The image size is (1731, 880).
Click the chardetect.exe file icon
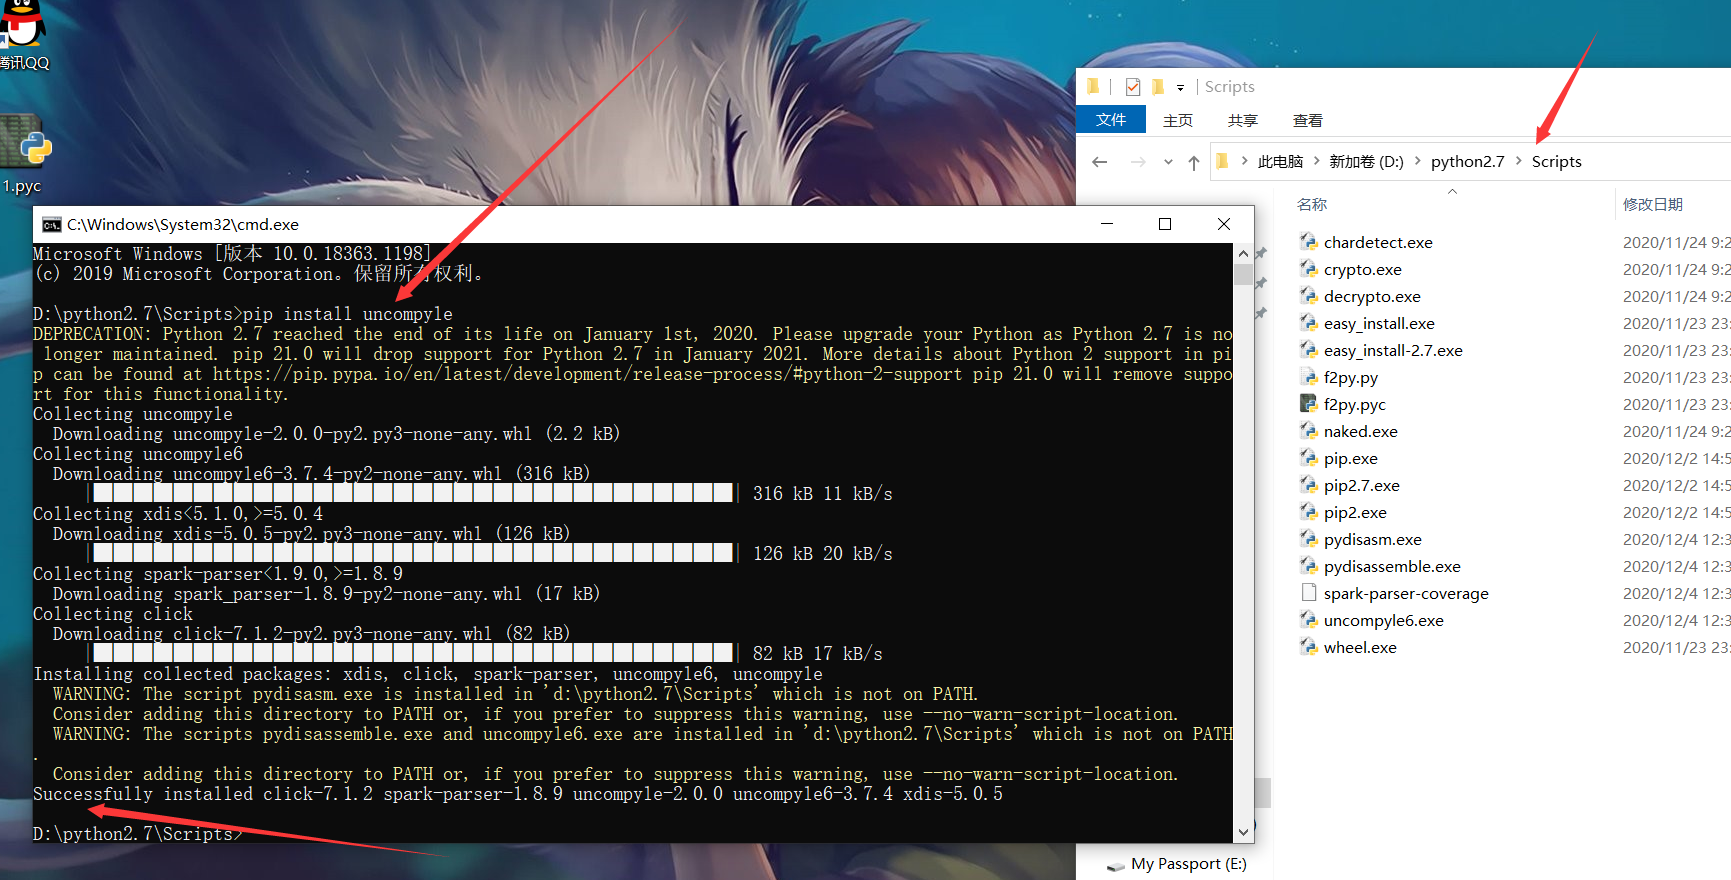pyautogui.click(x=1308, y=242)
